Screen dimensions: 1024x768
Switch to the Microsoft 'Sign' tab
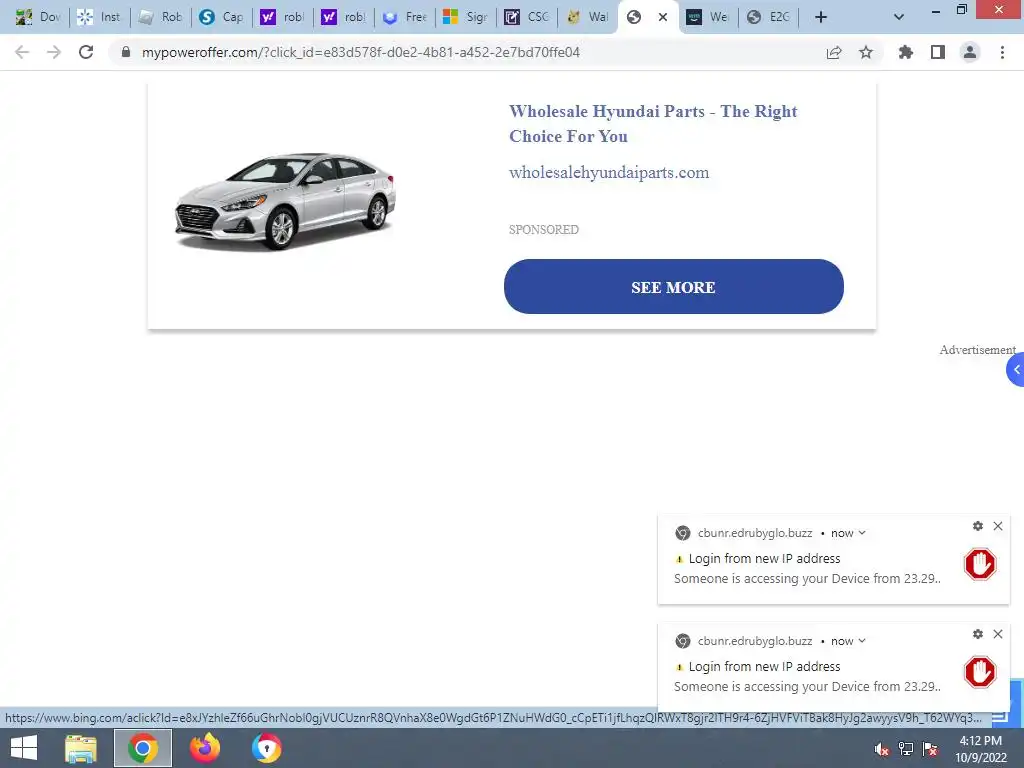click(466, 17)
